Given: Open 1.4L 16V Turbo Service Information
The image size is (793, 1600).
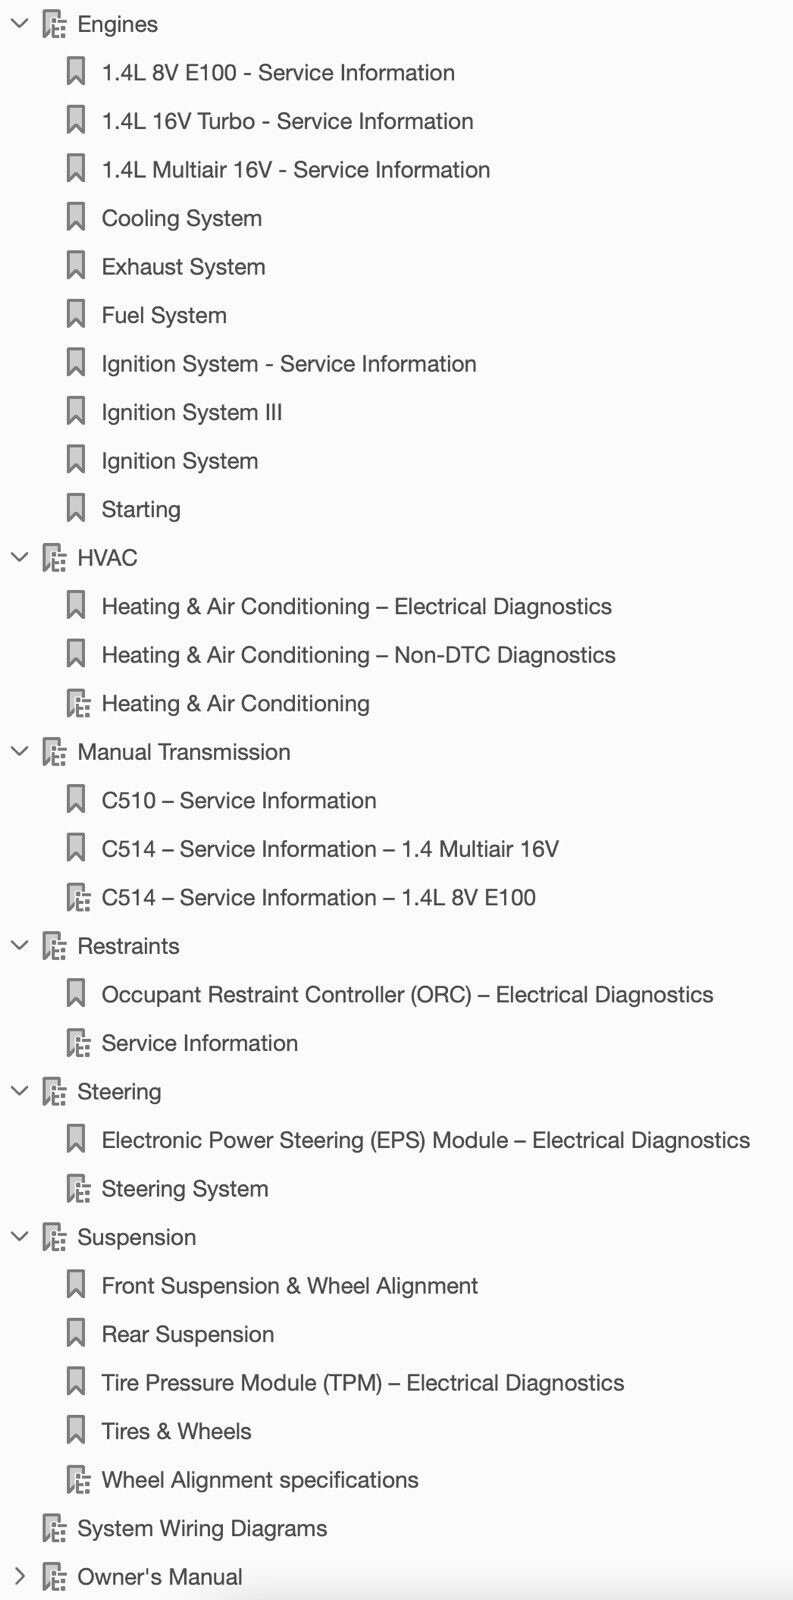Looking at the screenshot, I should click(287, 121).
